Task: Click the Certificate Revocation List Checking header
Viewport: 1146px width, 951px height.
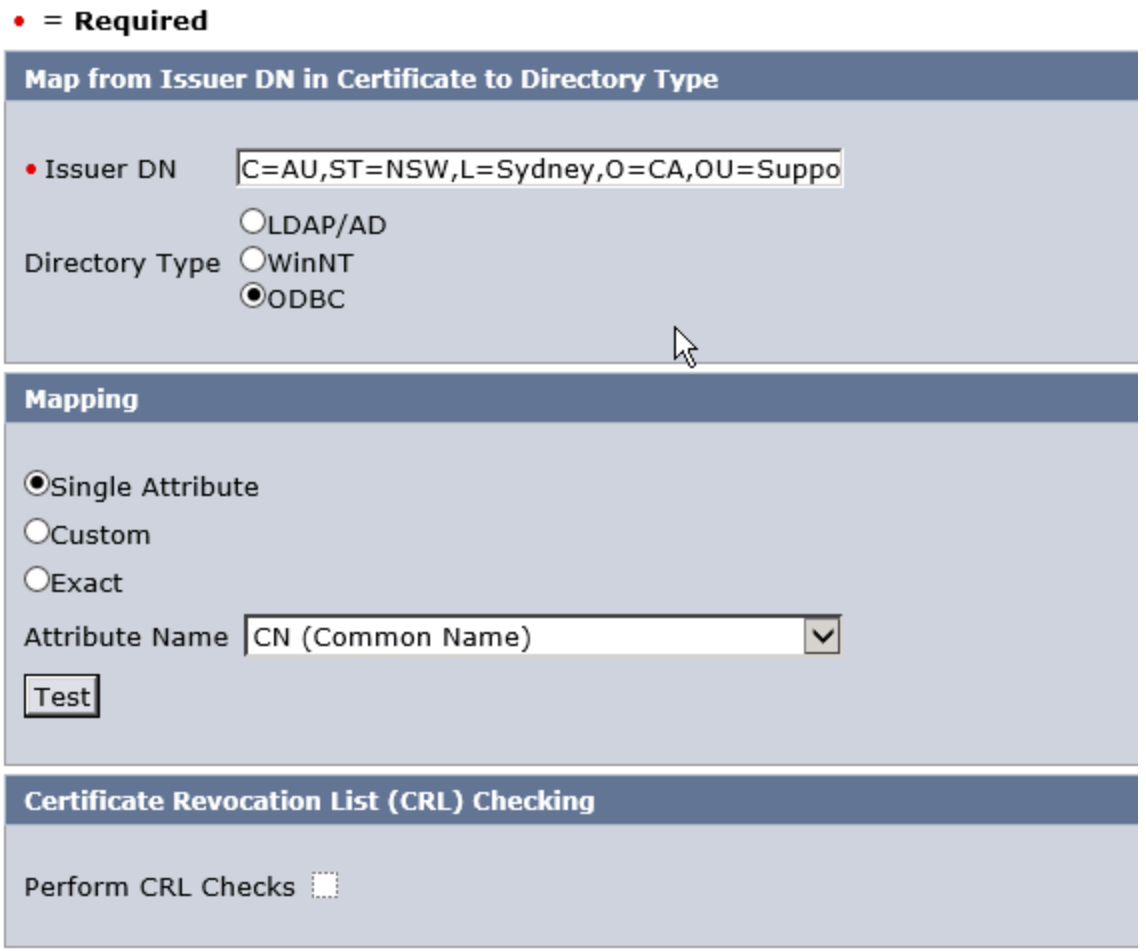Action: click(x=309, y=801)
